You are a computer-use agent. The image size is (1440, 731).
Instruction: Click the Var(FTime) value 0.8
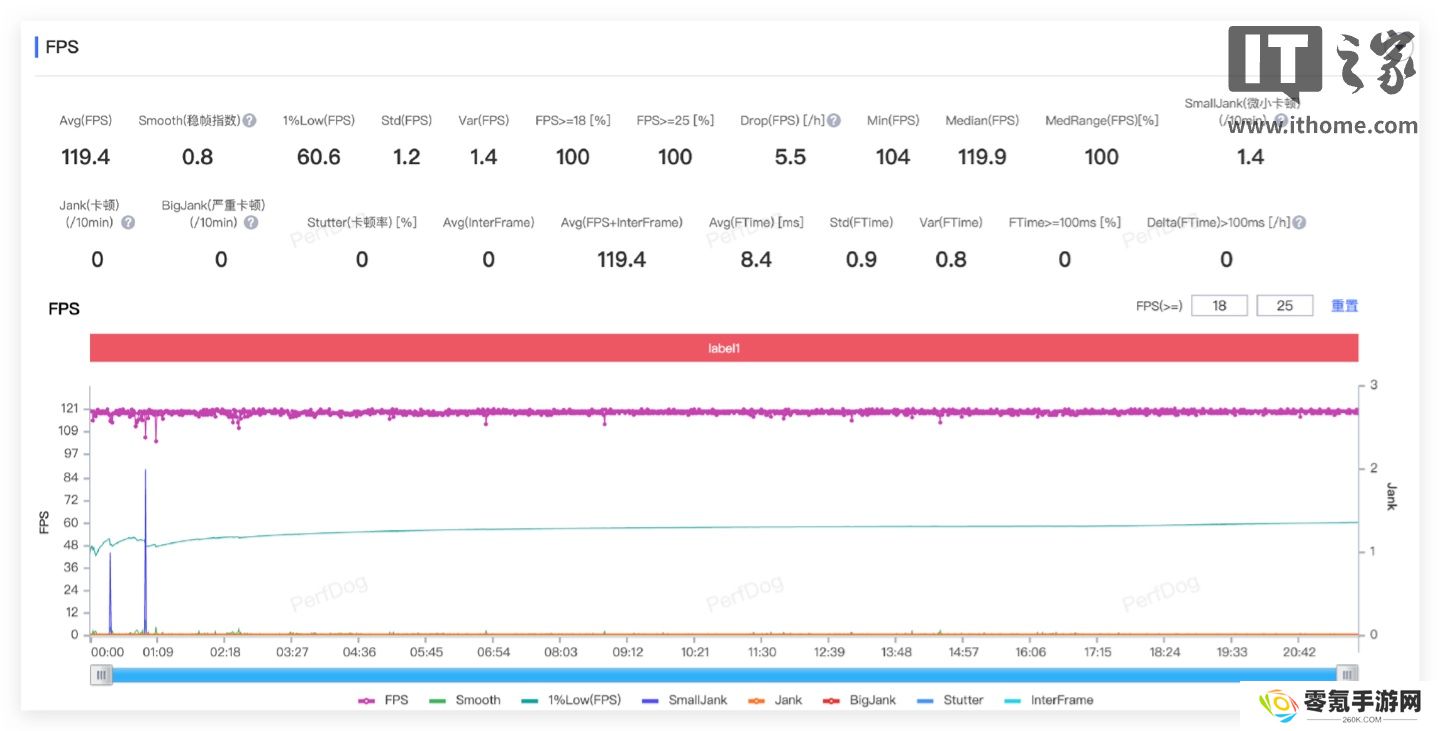click(x=951, y=260)
